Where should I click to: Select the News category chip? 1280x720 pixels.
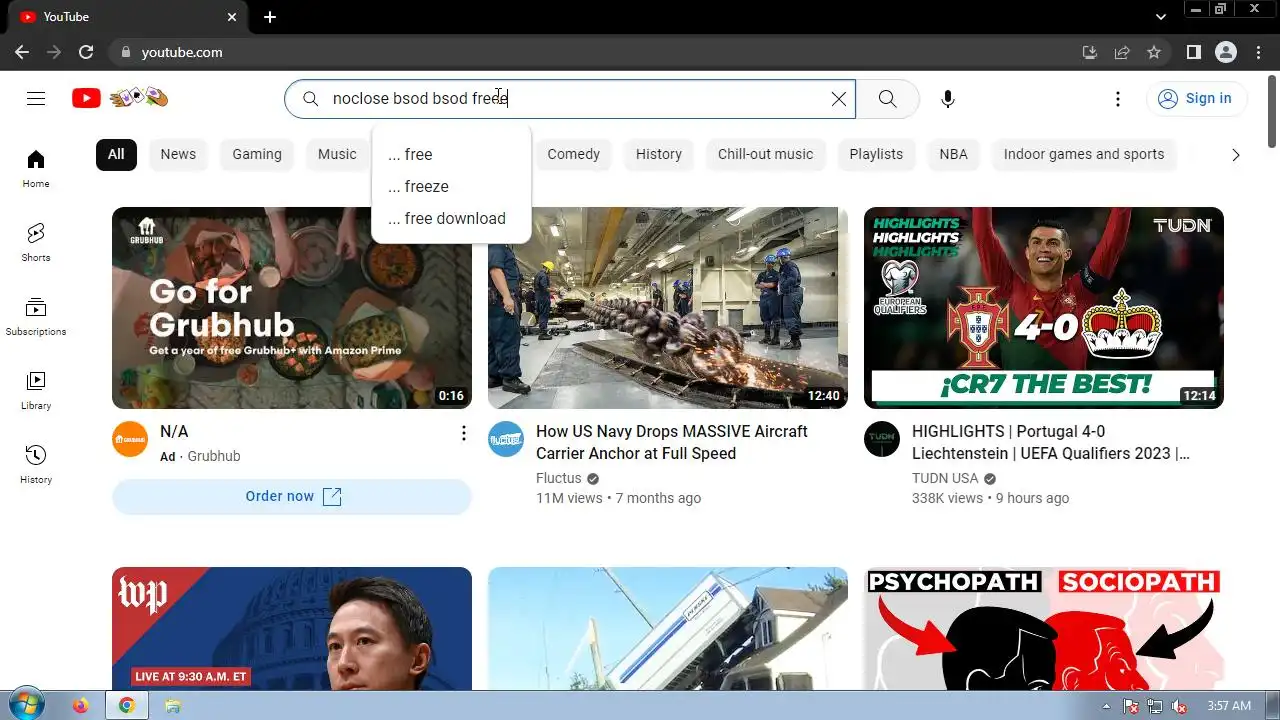(x=178, y=154)
